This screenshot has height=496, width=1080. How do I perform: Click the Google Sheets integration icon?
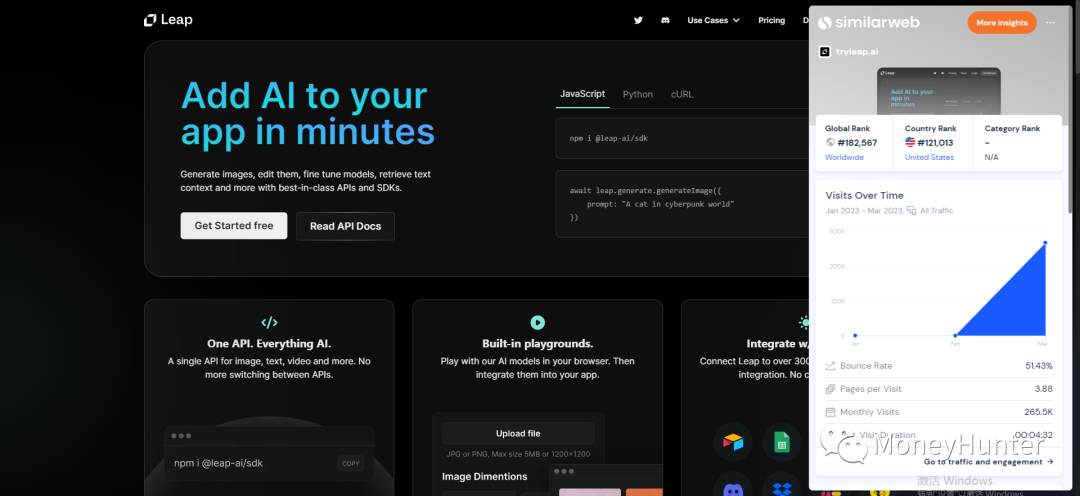pos(782,442)
